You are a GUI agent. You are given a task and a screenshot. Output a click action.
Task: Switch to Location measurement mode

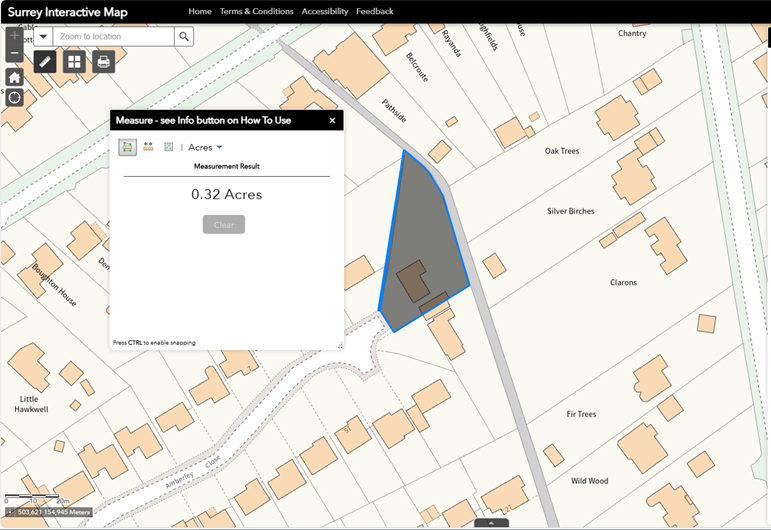click(x=168, y=147)
